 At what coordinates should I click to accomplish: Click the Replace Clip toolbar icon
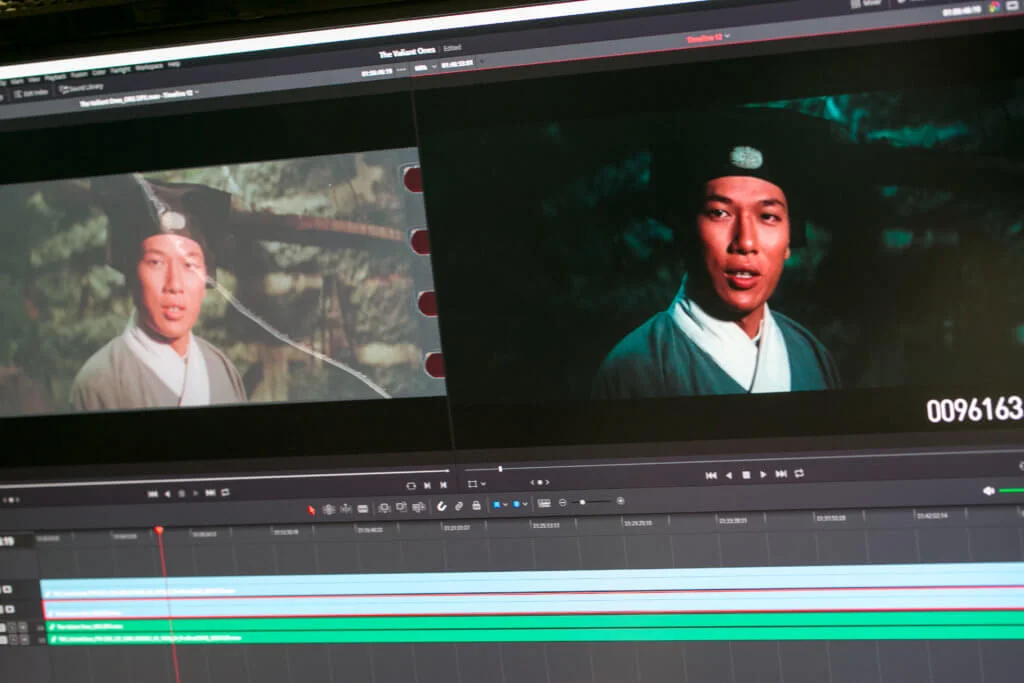pos(418,507)
